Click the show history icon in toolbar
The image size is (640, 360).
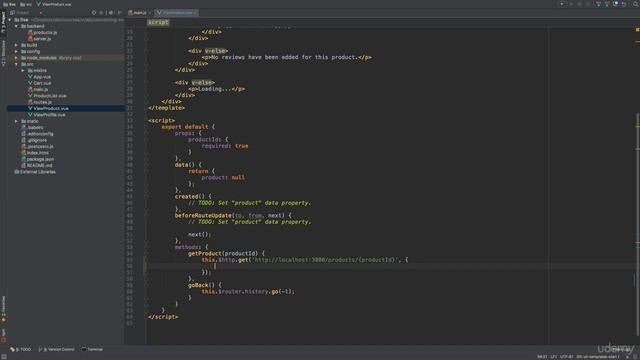[x=616, y=4]
